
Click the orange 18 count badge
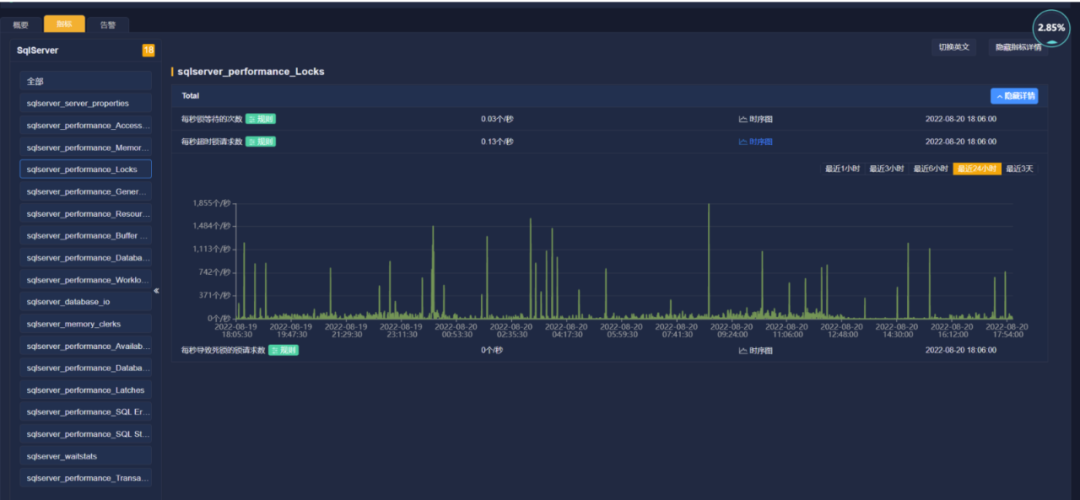[x=148, y=50]
